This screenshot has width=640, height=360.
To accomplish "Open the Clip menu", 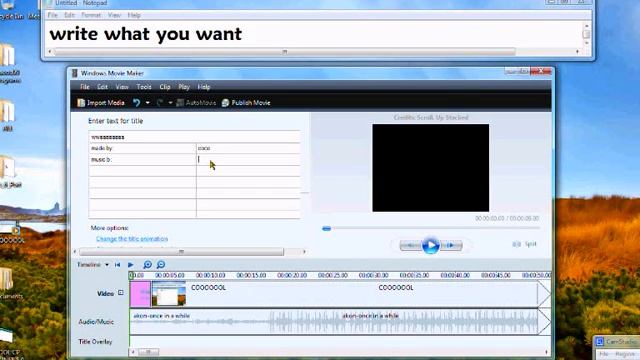I will pos(165,87).
